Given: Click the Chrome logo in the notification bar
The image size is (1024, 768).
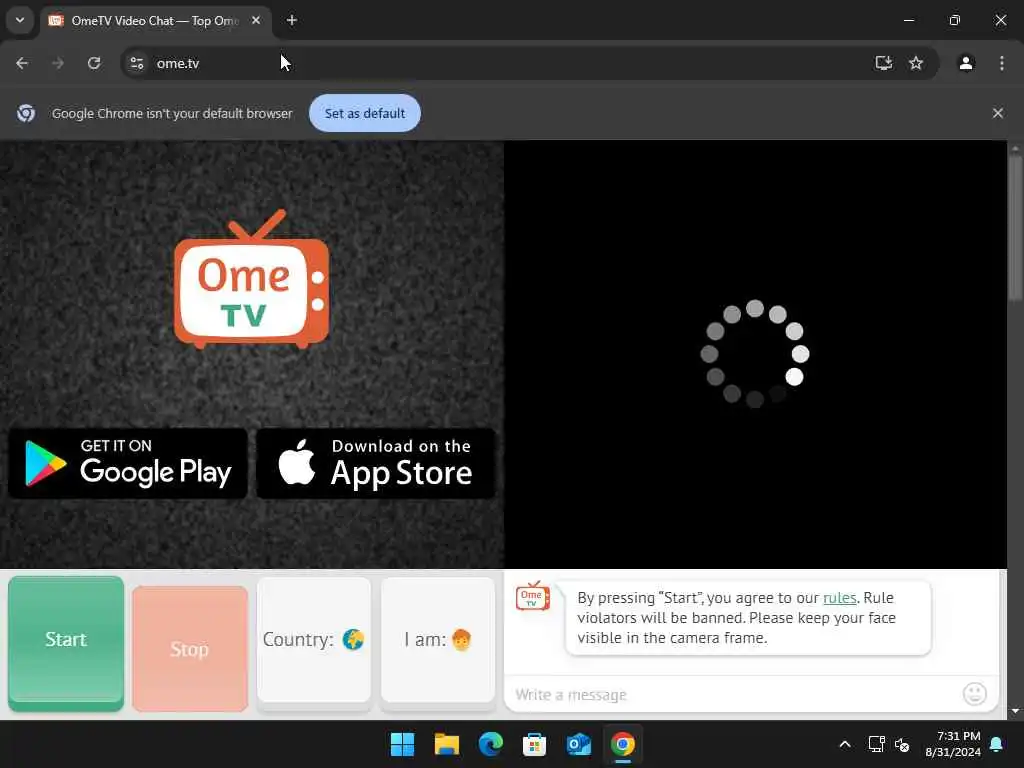Looking at the screenshot, I should 26,113.
